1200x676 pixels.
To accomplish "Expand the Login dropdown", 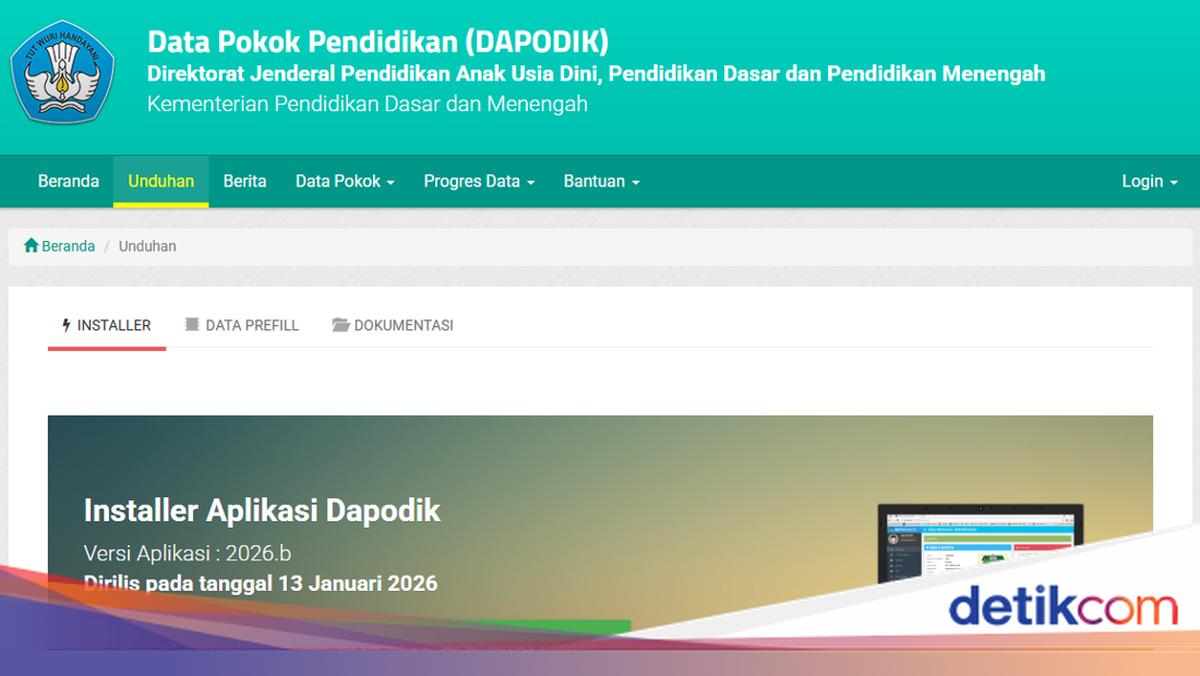I will coord(1148,181).
